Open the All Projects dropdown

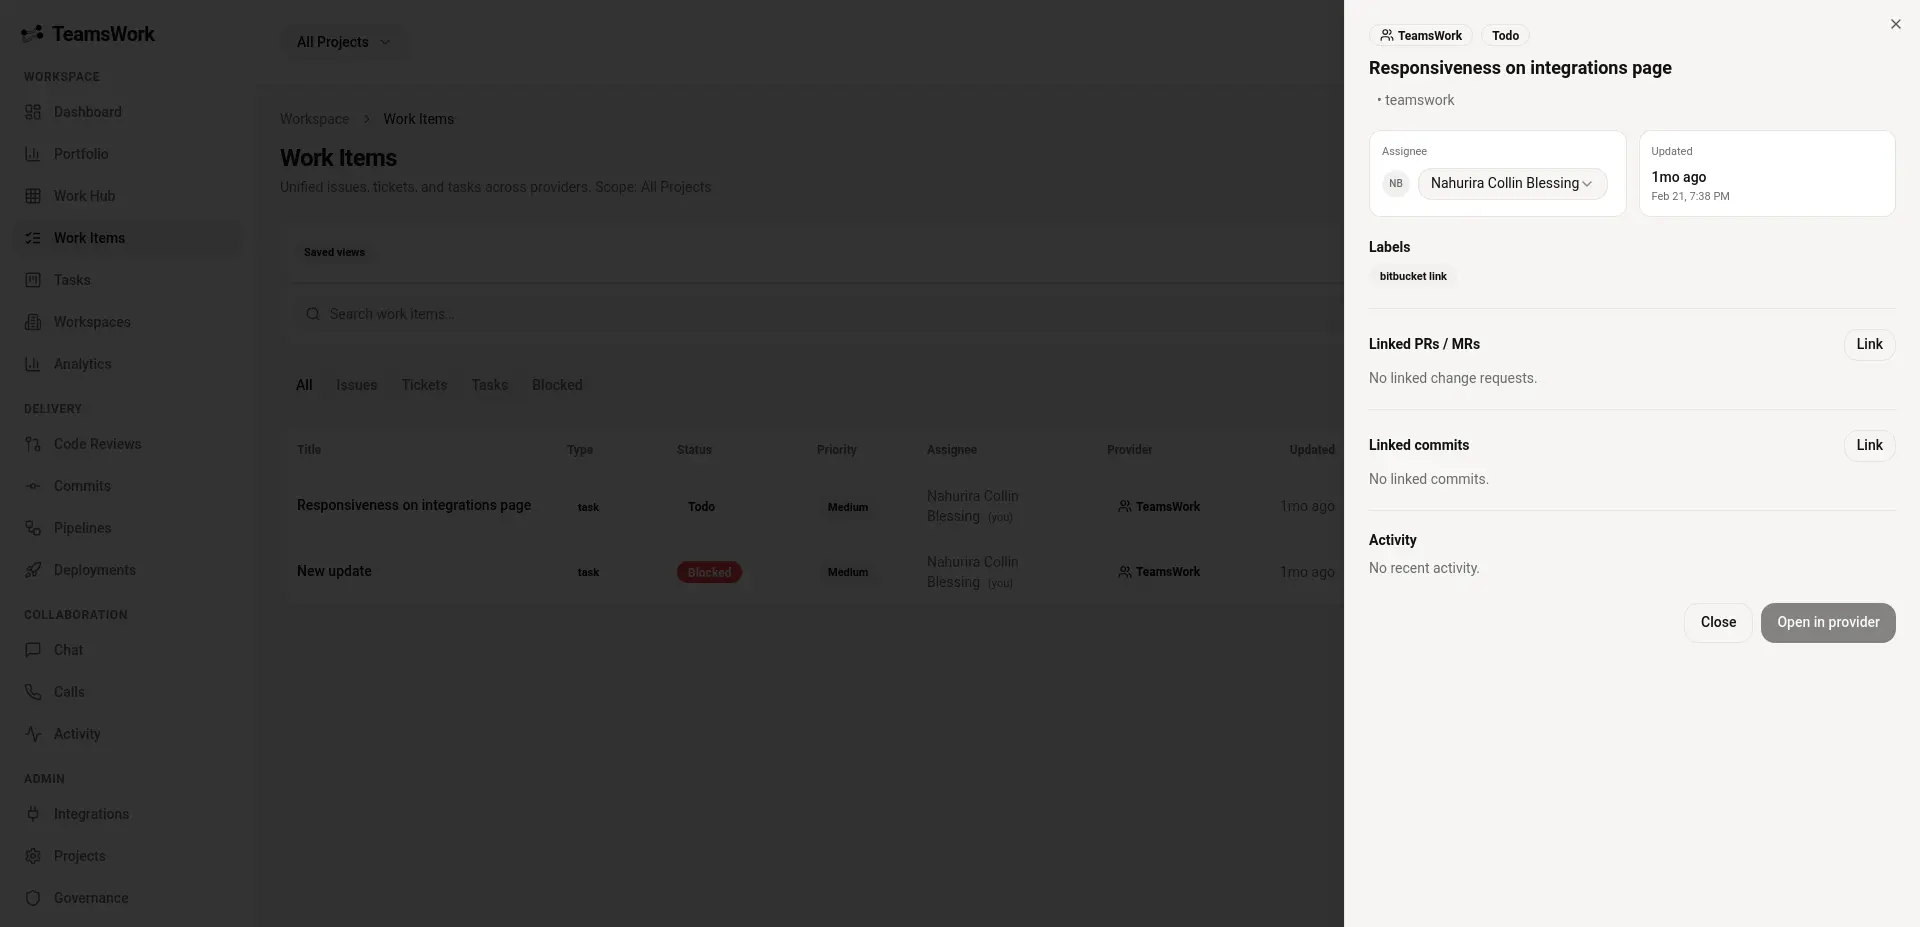[x=343, y=42]
